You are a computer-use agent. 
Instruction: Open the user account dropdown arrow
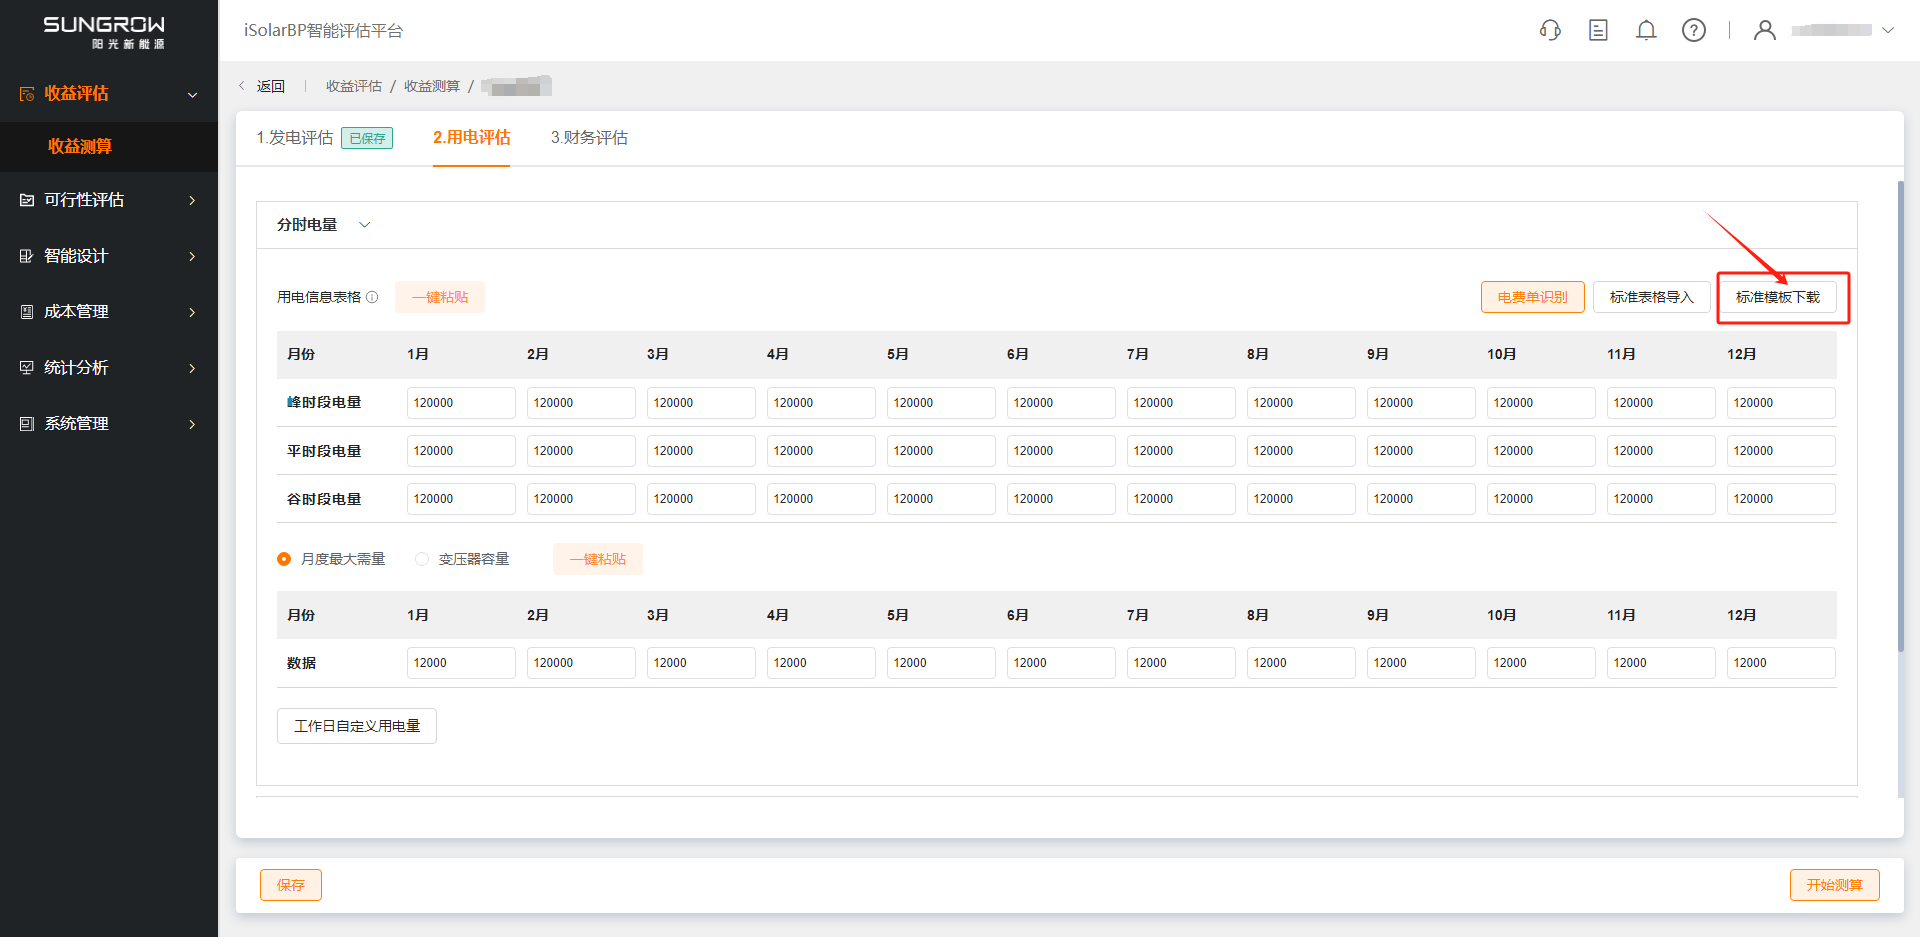pyautogui.click(x=1888, y=30)
